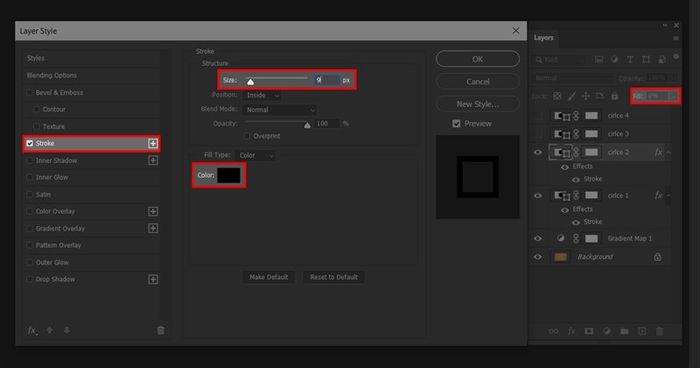This screenshot has width=700, height=368.
Task: Toggle the Preview checkbox
Action: (456, 124)
